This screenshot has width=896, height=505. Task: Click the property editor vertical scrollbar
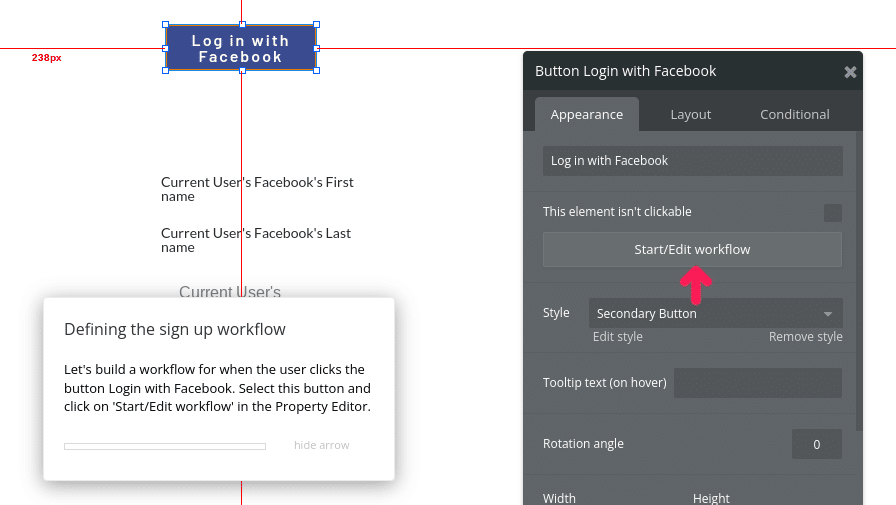859,281
